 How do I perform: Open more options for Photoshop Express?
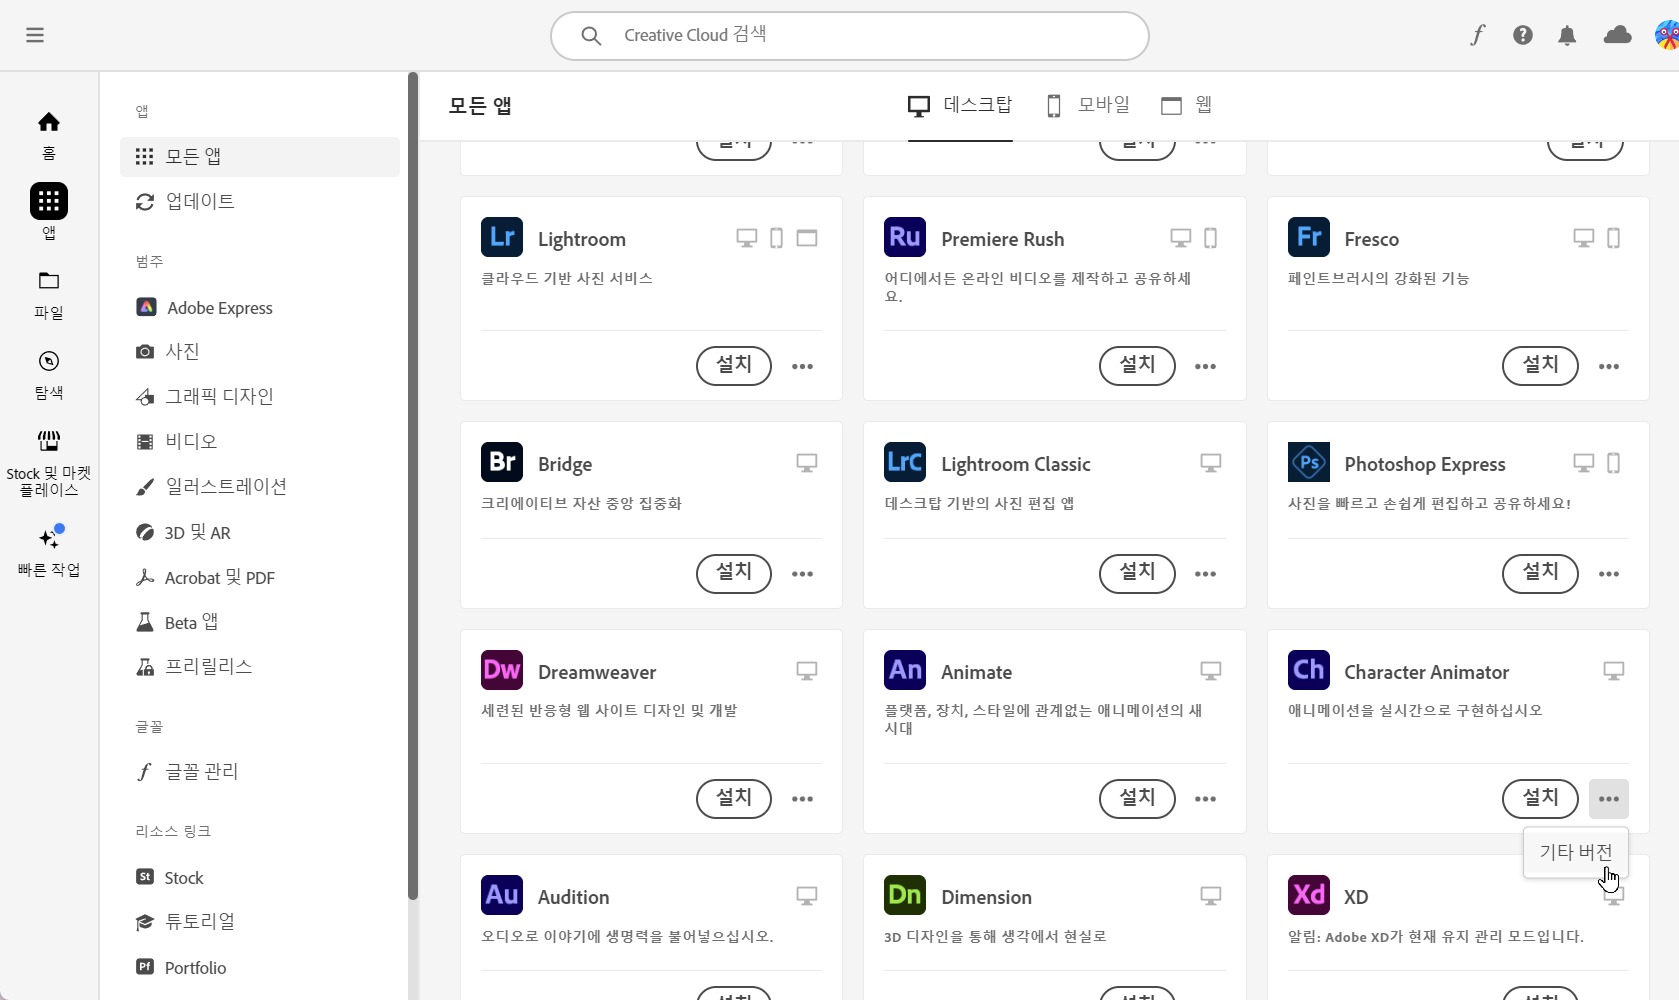pos(1609,574)
